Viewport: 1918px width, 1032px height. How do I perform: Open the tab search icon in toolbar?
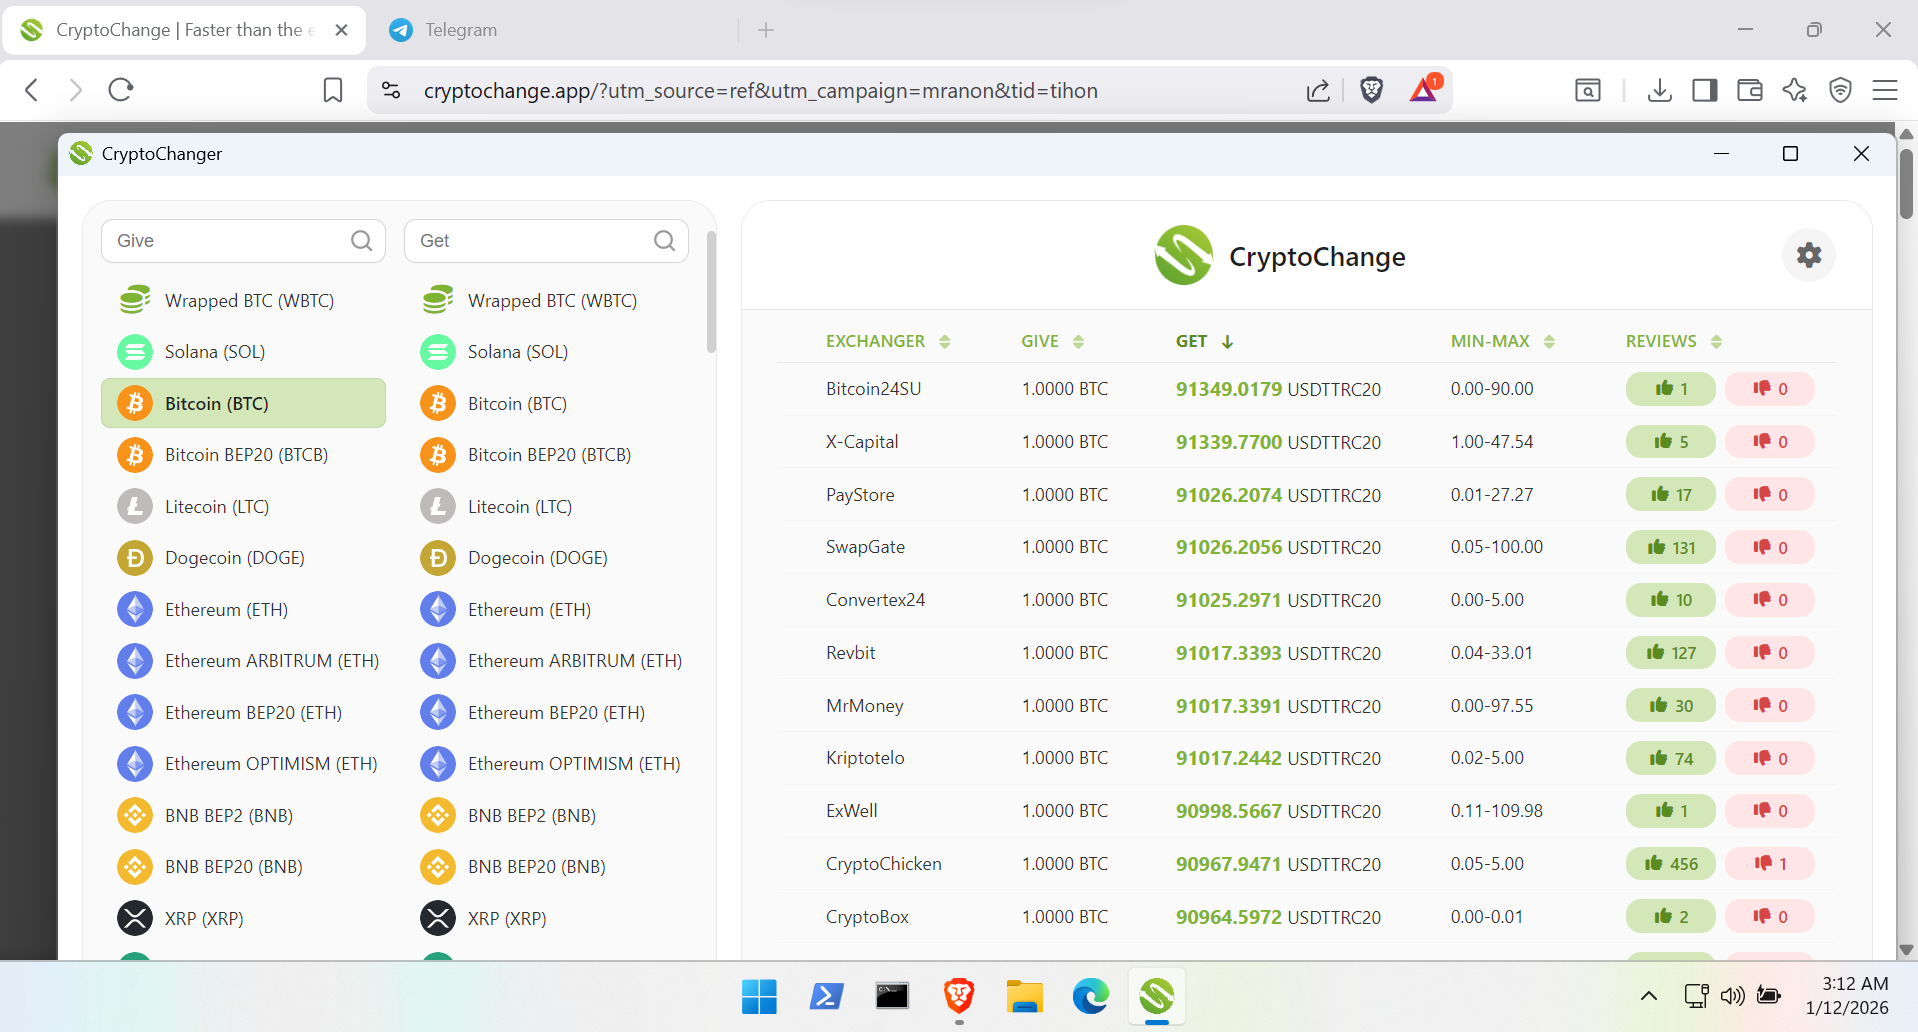click(x=1588, y=90)
